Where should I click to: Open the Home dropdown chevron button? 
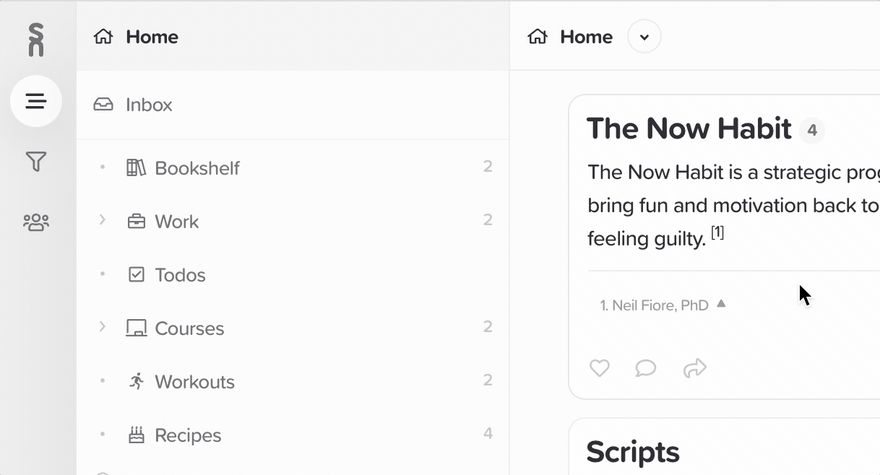tap(644, 37)
